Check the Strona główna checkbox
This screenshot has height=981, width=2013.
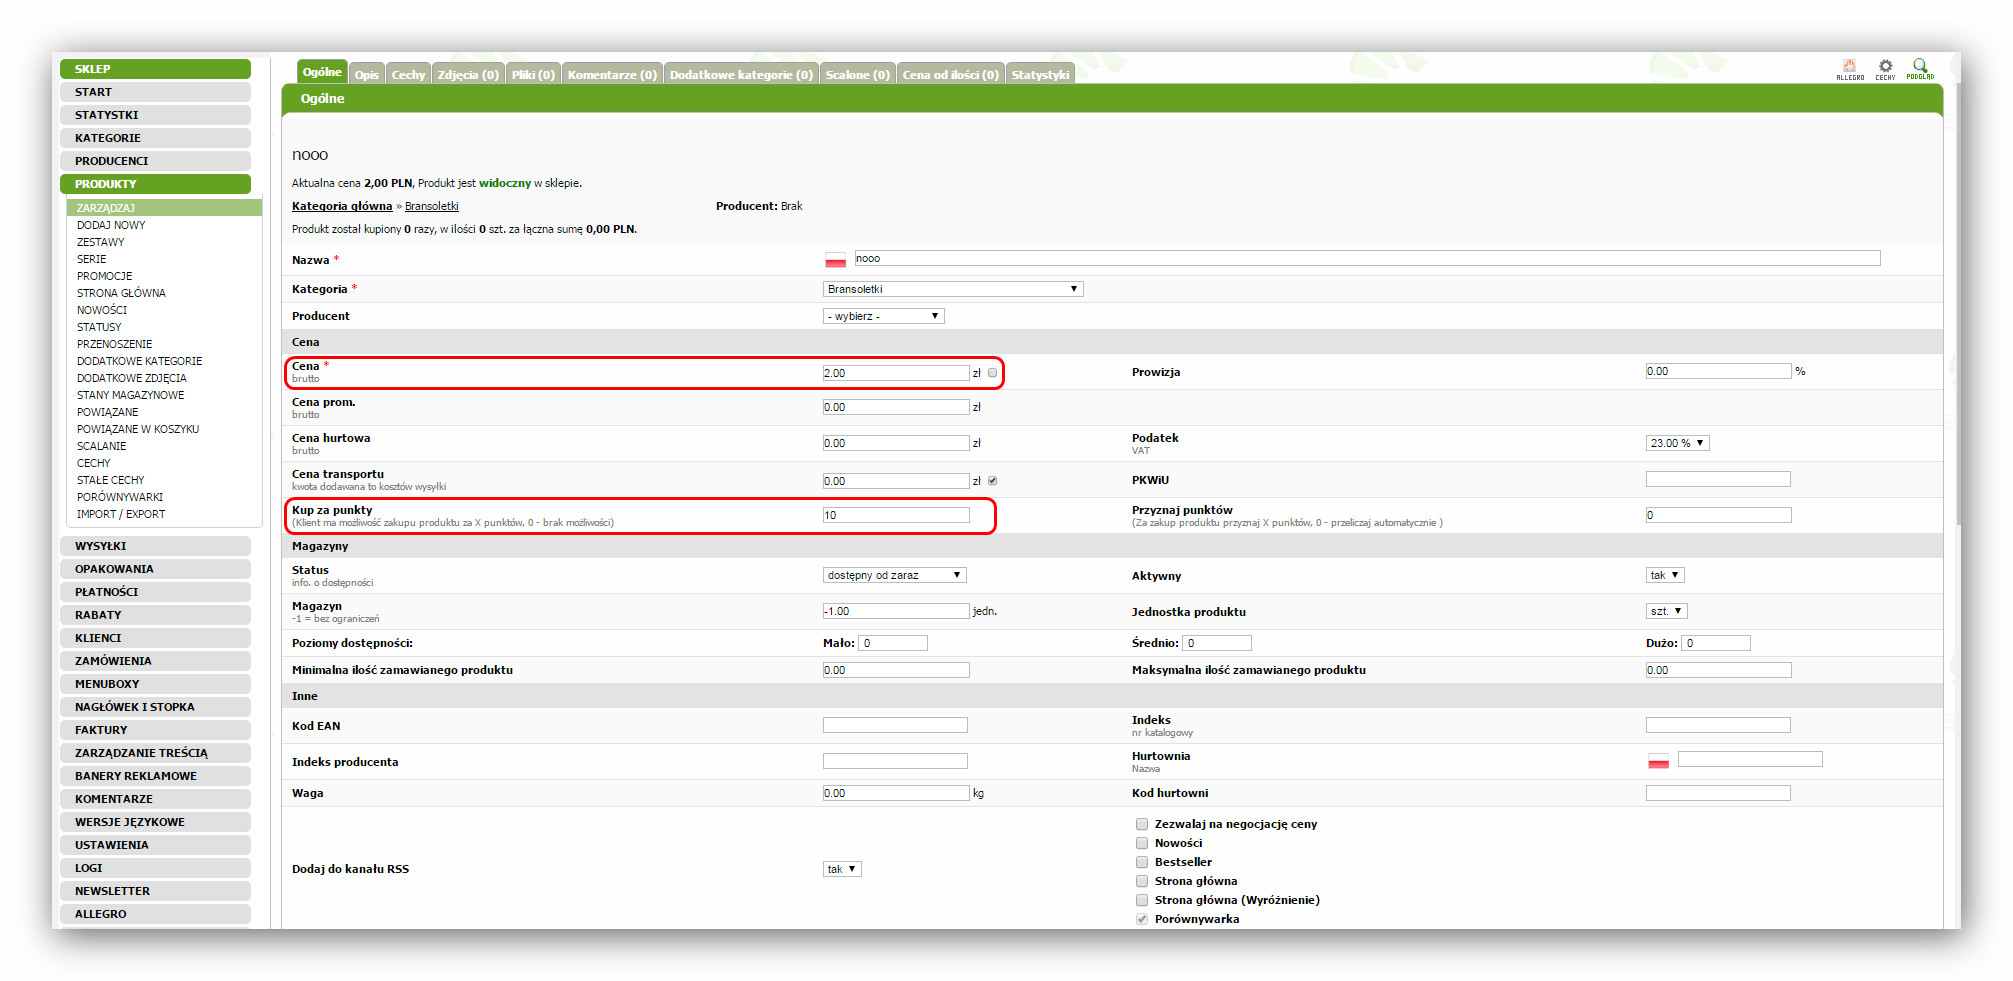pos(1141,881)
